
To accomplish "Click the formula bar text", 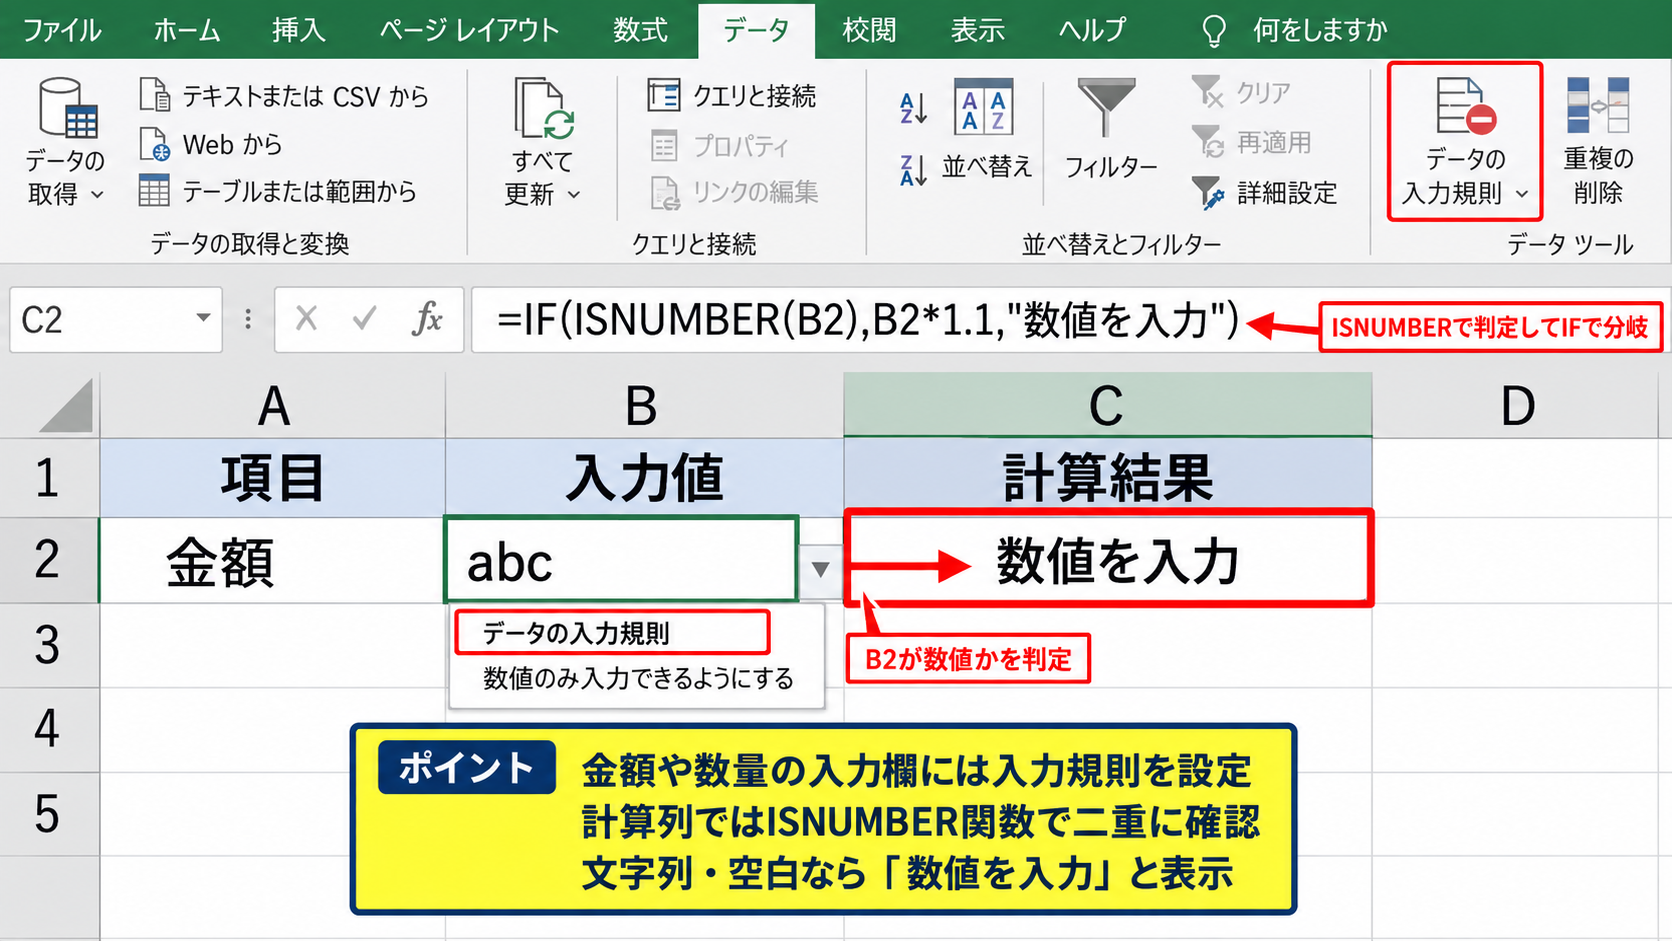I will [867, 320].
